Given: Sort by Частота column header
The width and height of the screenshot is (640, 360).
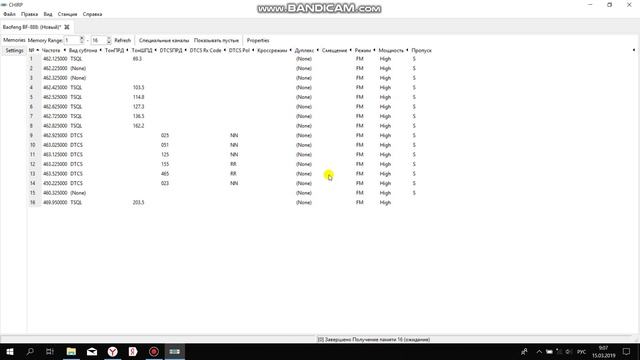Looking at the screenshot, I should [x=51, y=50].
